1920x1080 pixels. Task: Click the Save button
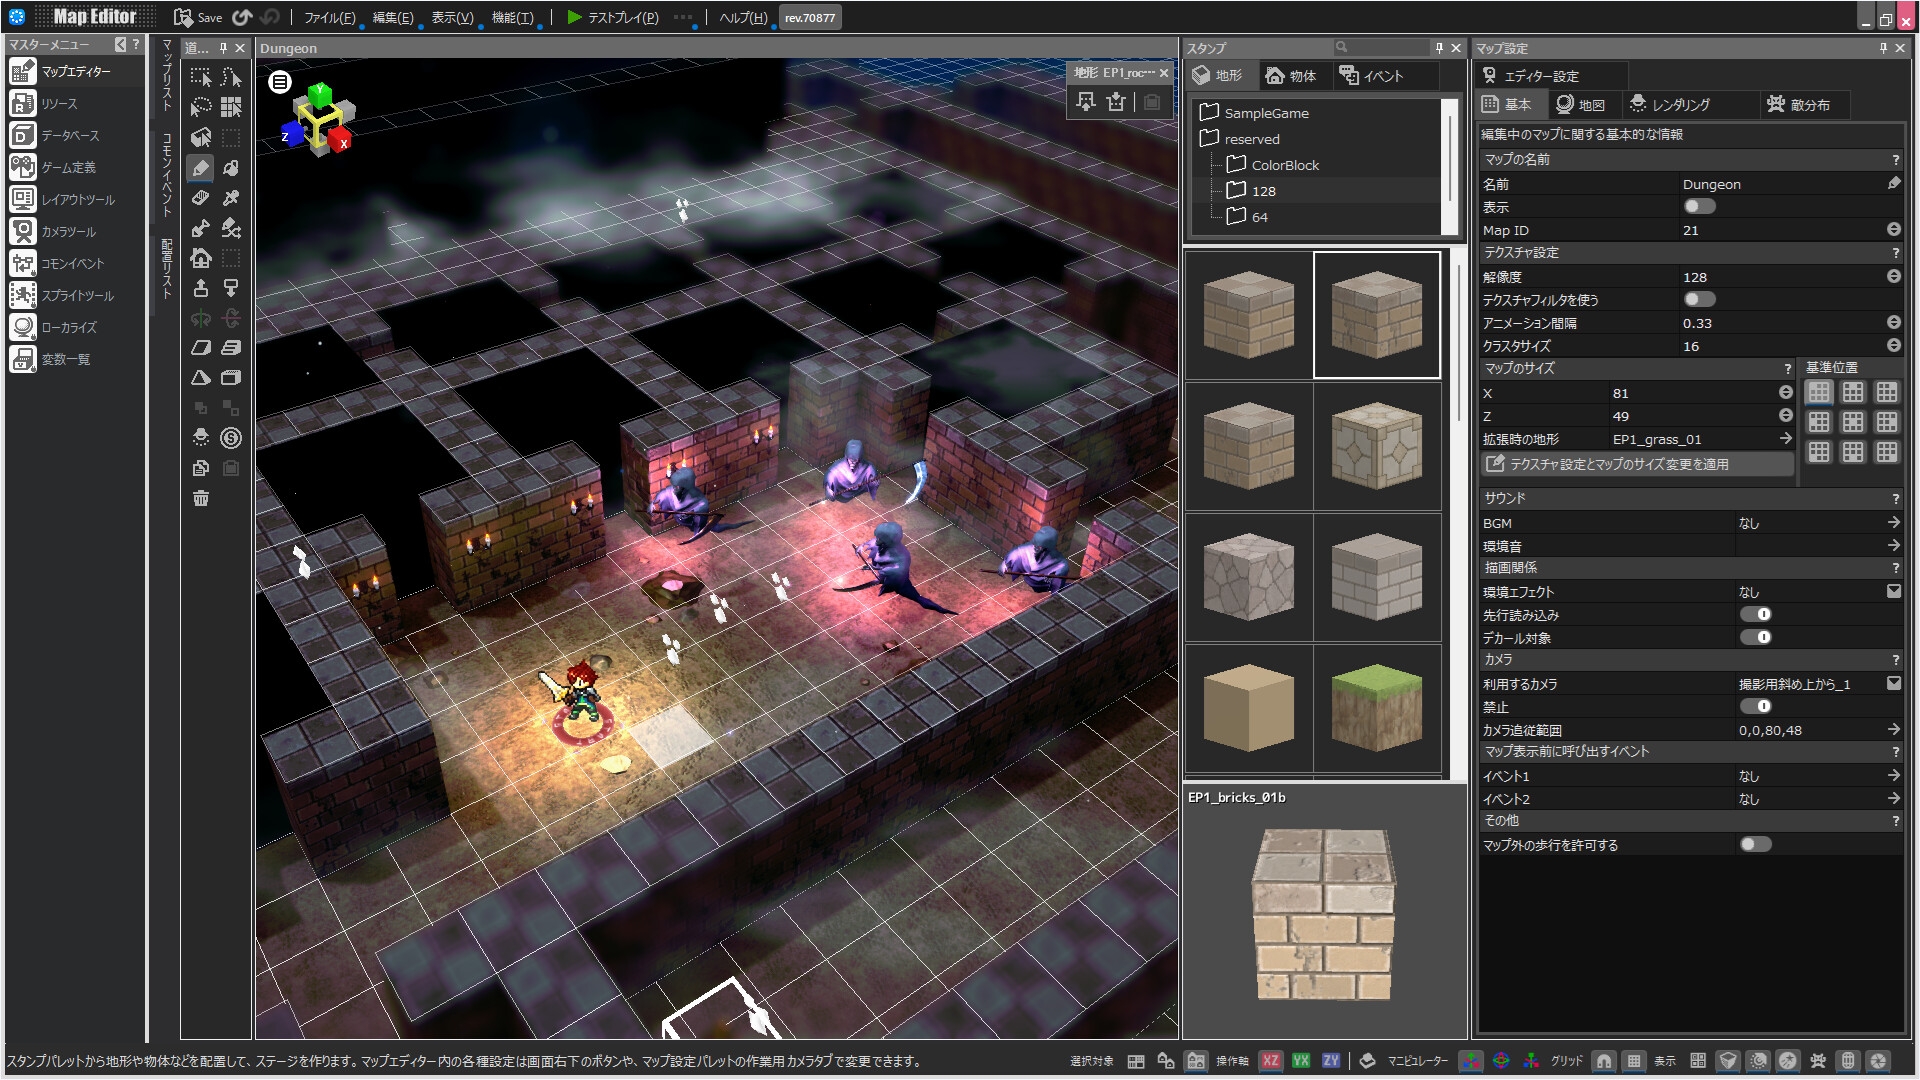coord(198,18)
